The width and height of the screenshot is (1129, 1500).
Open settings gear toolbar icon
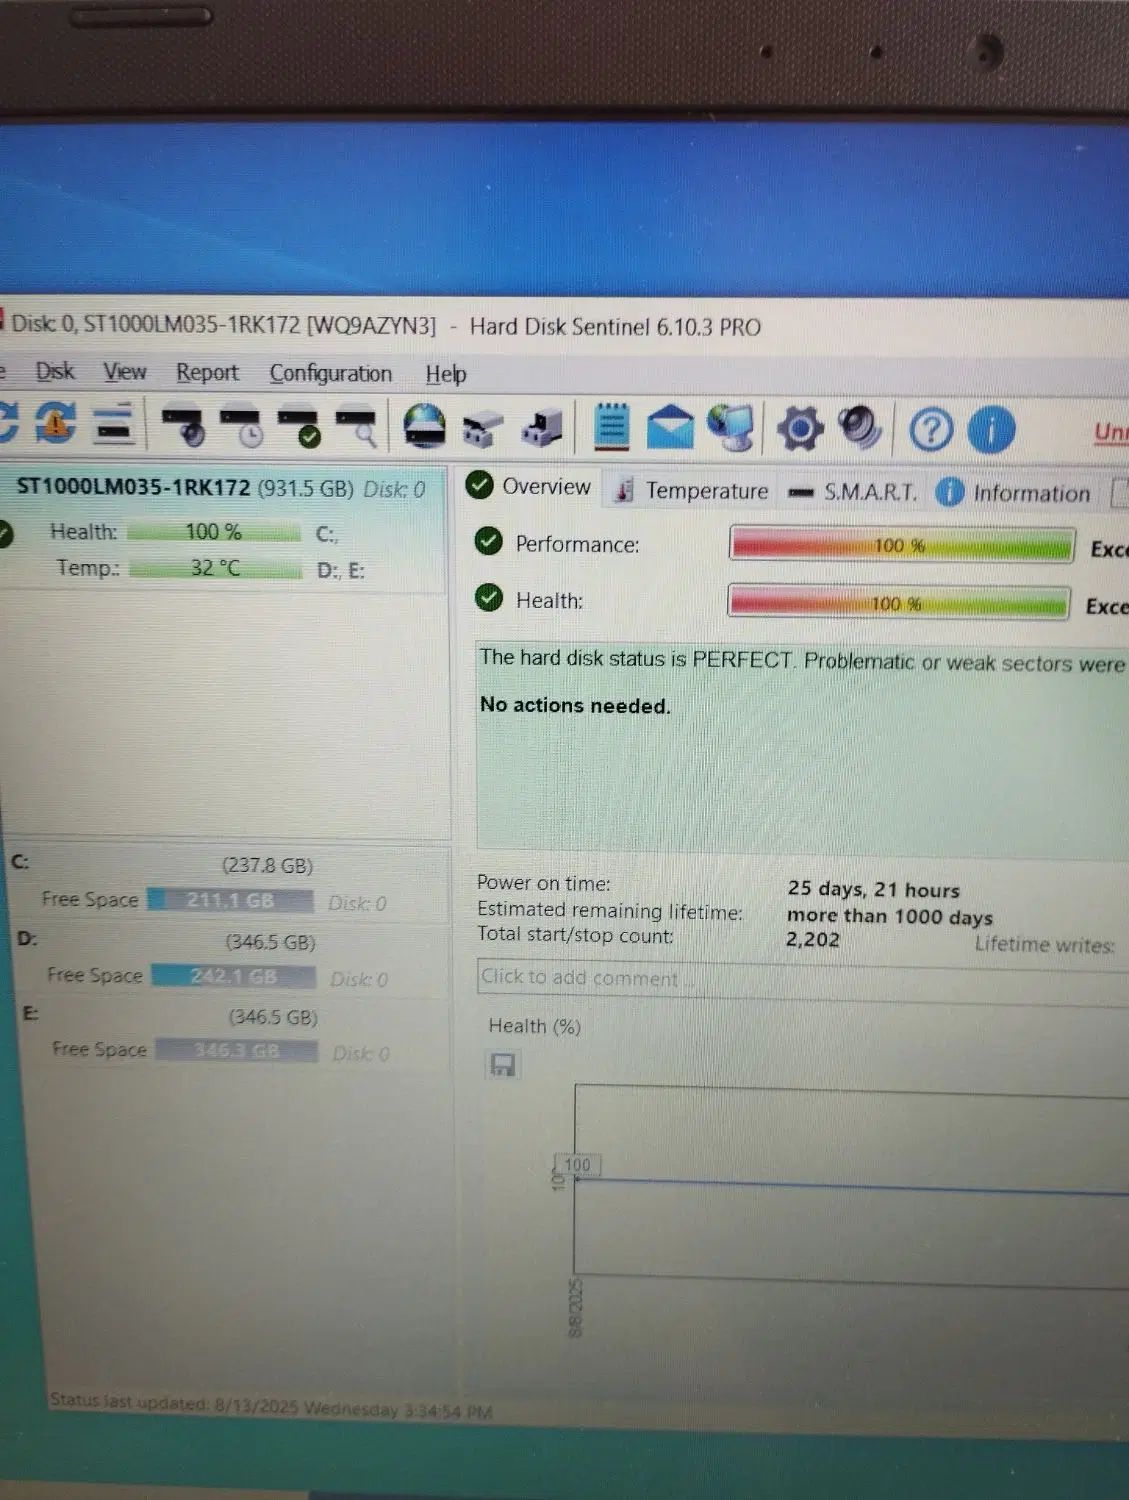[x=800, y=430]
